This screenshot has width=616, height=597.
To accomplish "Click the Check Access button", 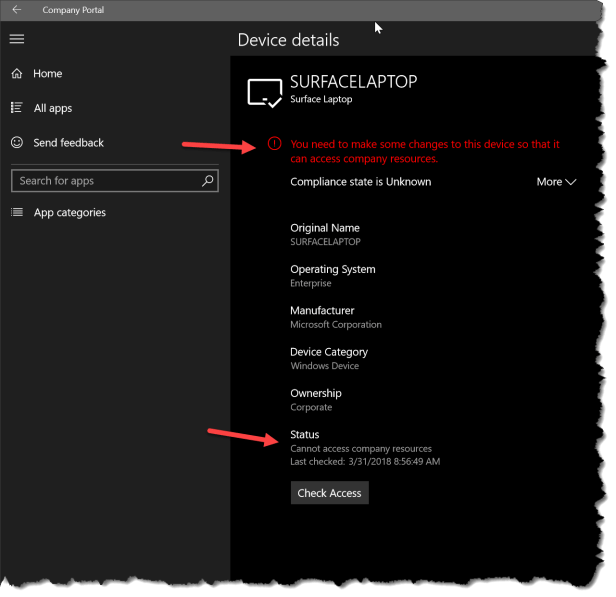I will [x=329, y=493].
